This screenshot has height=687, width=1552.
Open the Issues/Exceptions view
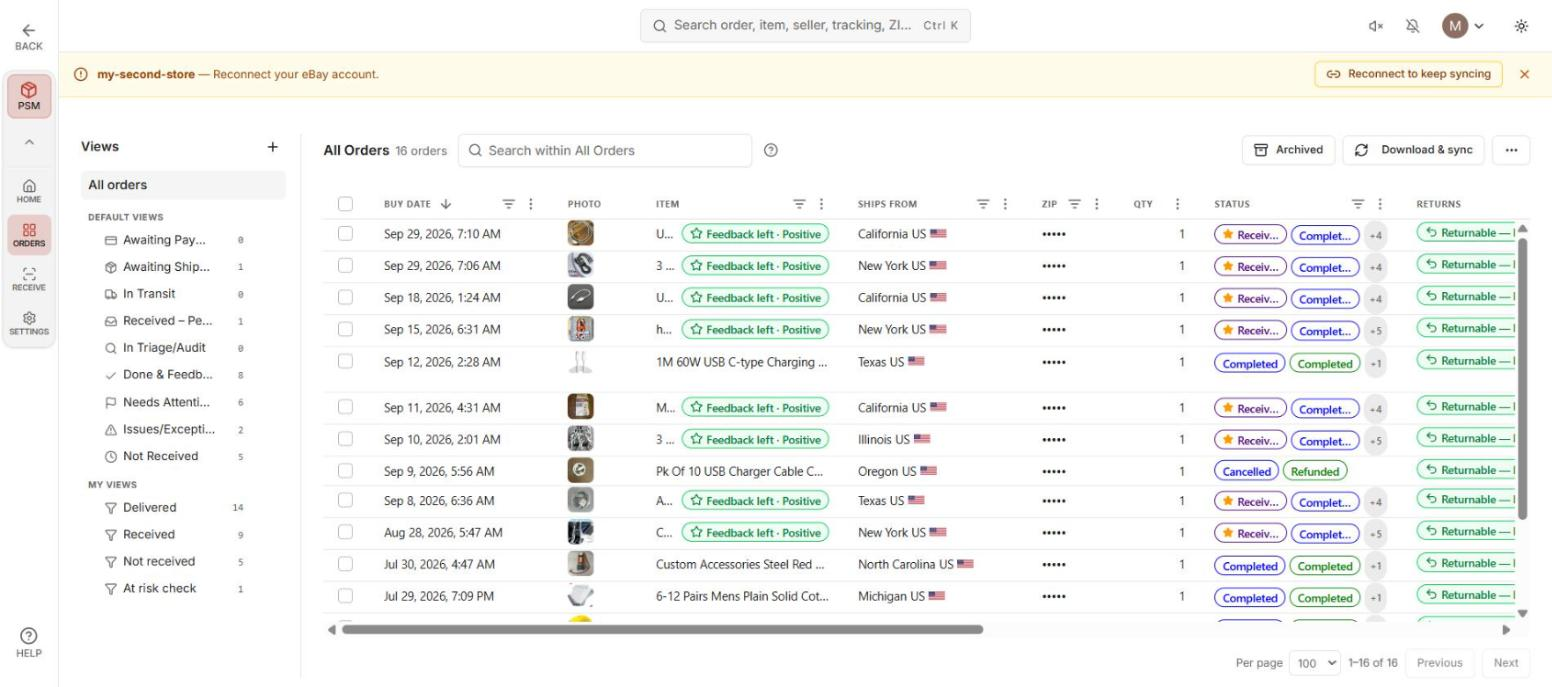pyautogui.click(x=176, y=429)
